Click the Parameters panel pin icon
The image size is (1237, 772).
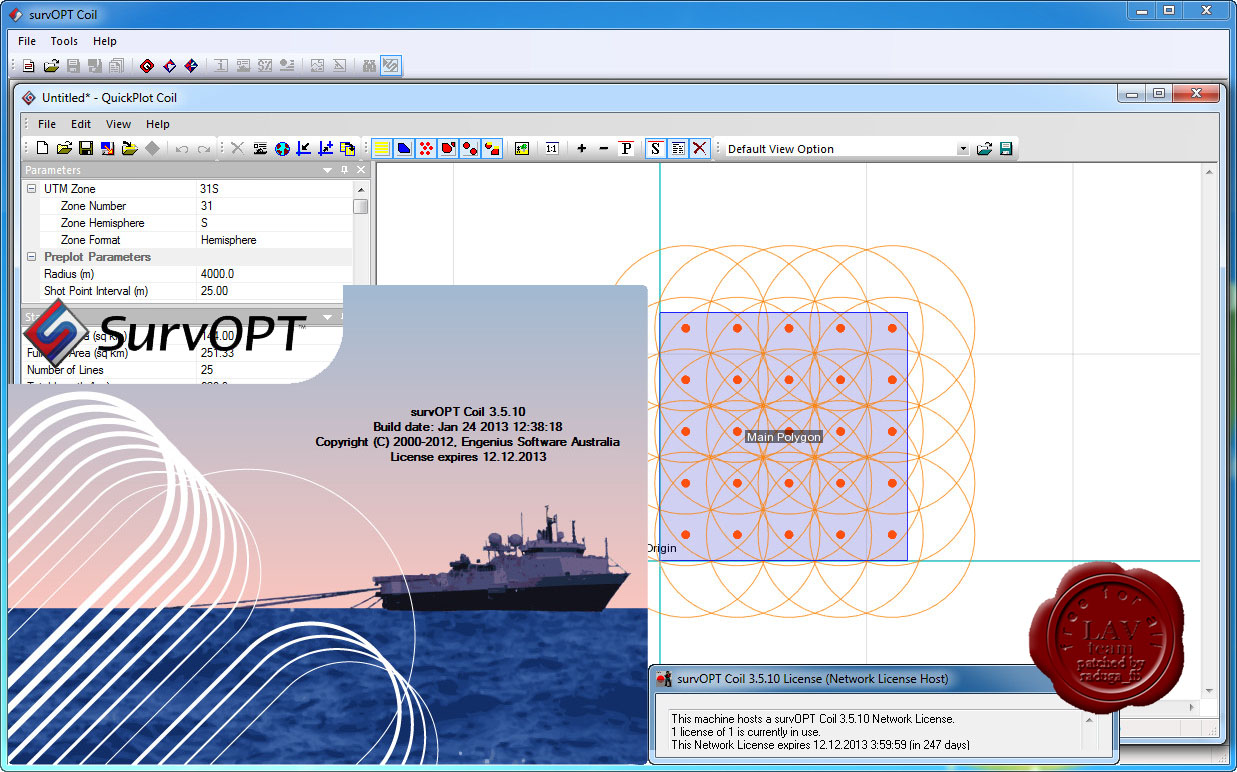click(x=345, y=170)
